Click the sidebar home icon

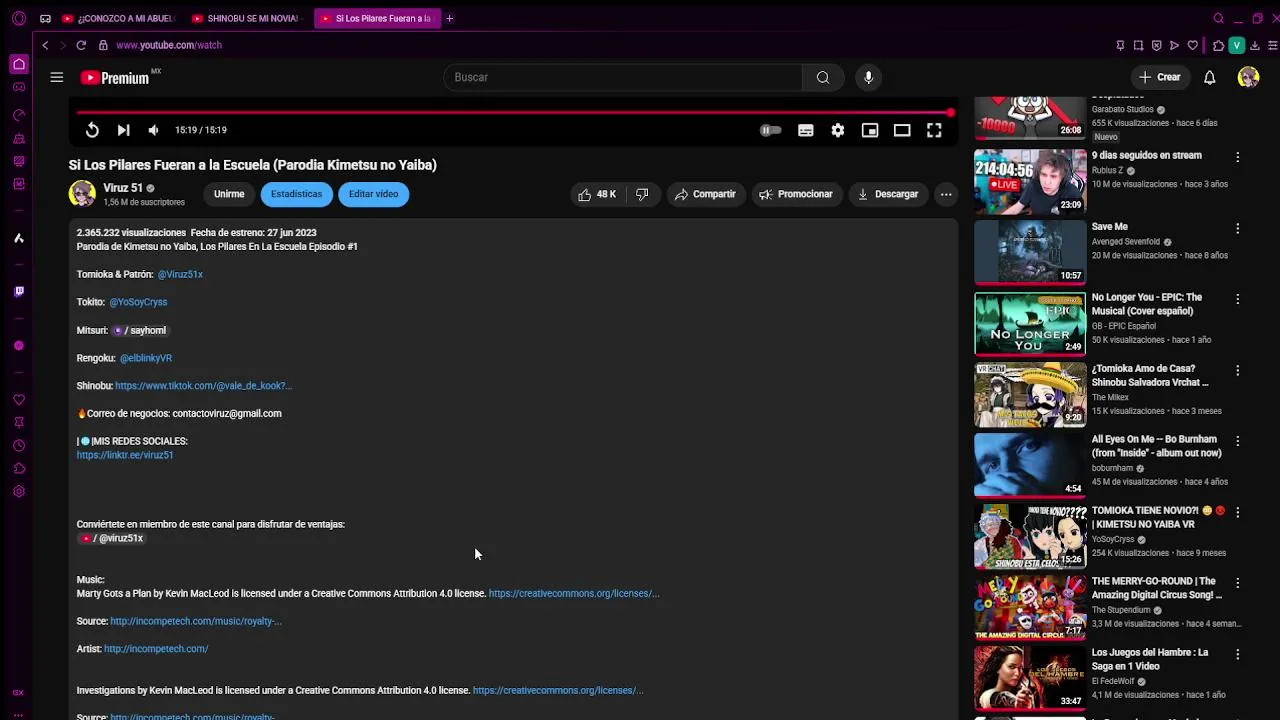(19, 64)
